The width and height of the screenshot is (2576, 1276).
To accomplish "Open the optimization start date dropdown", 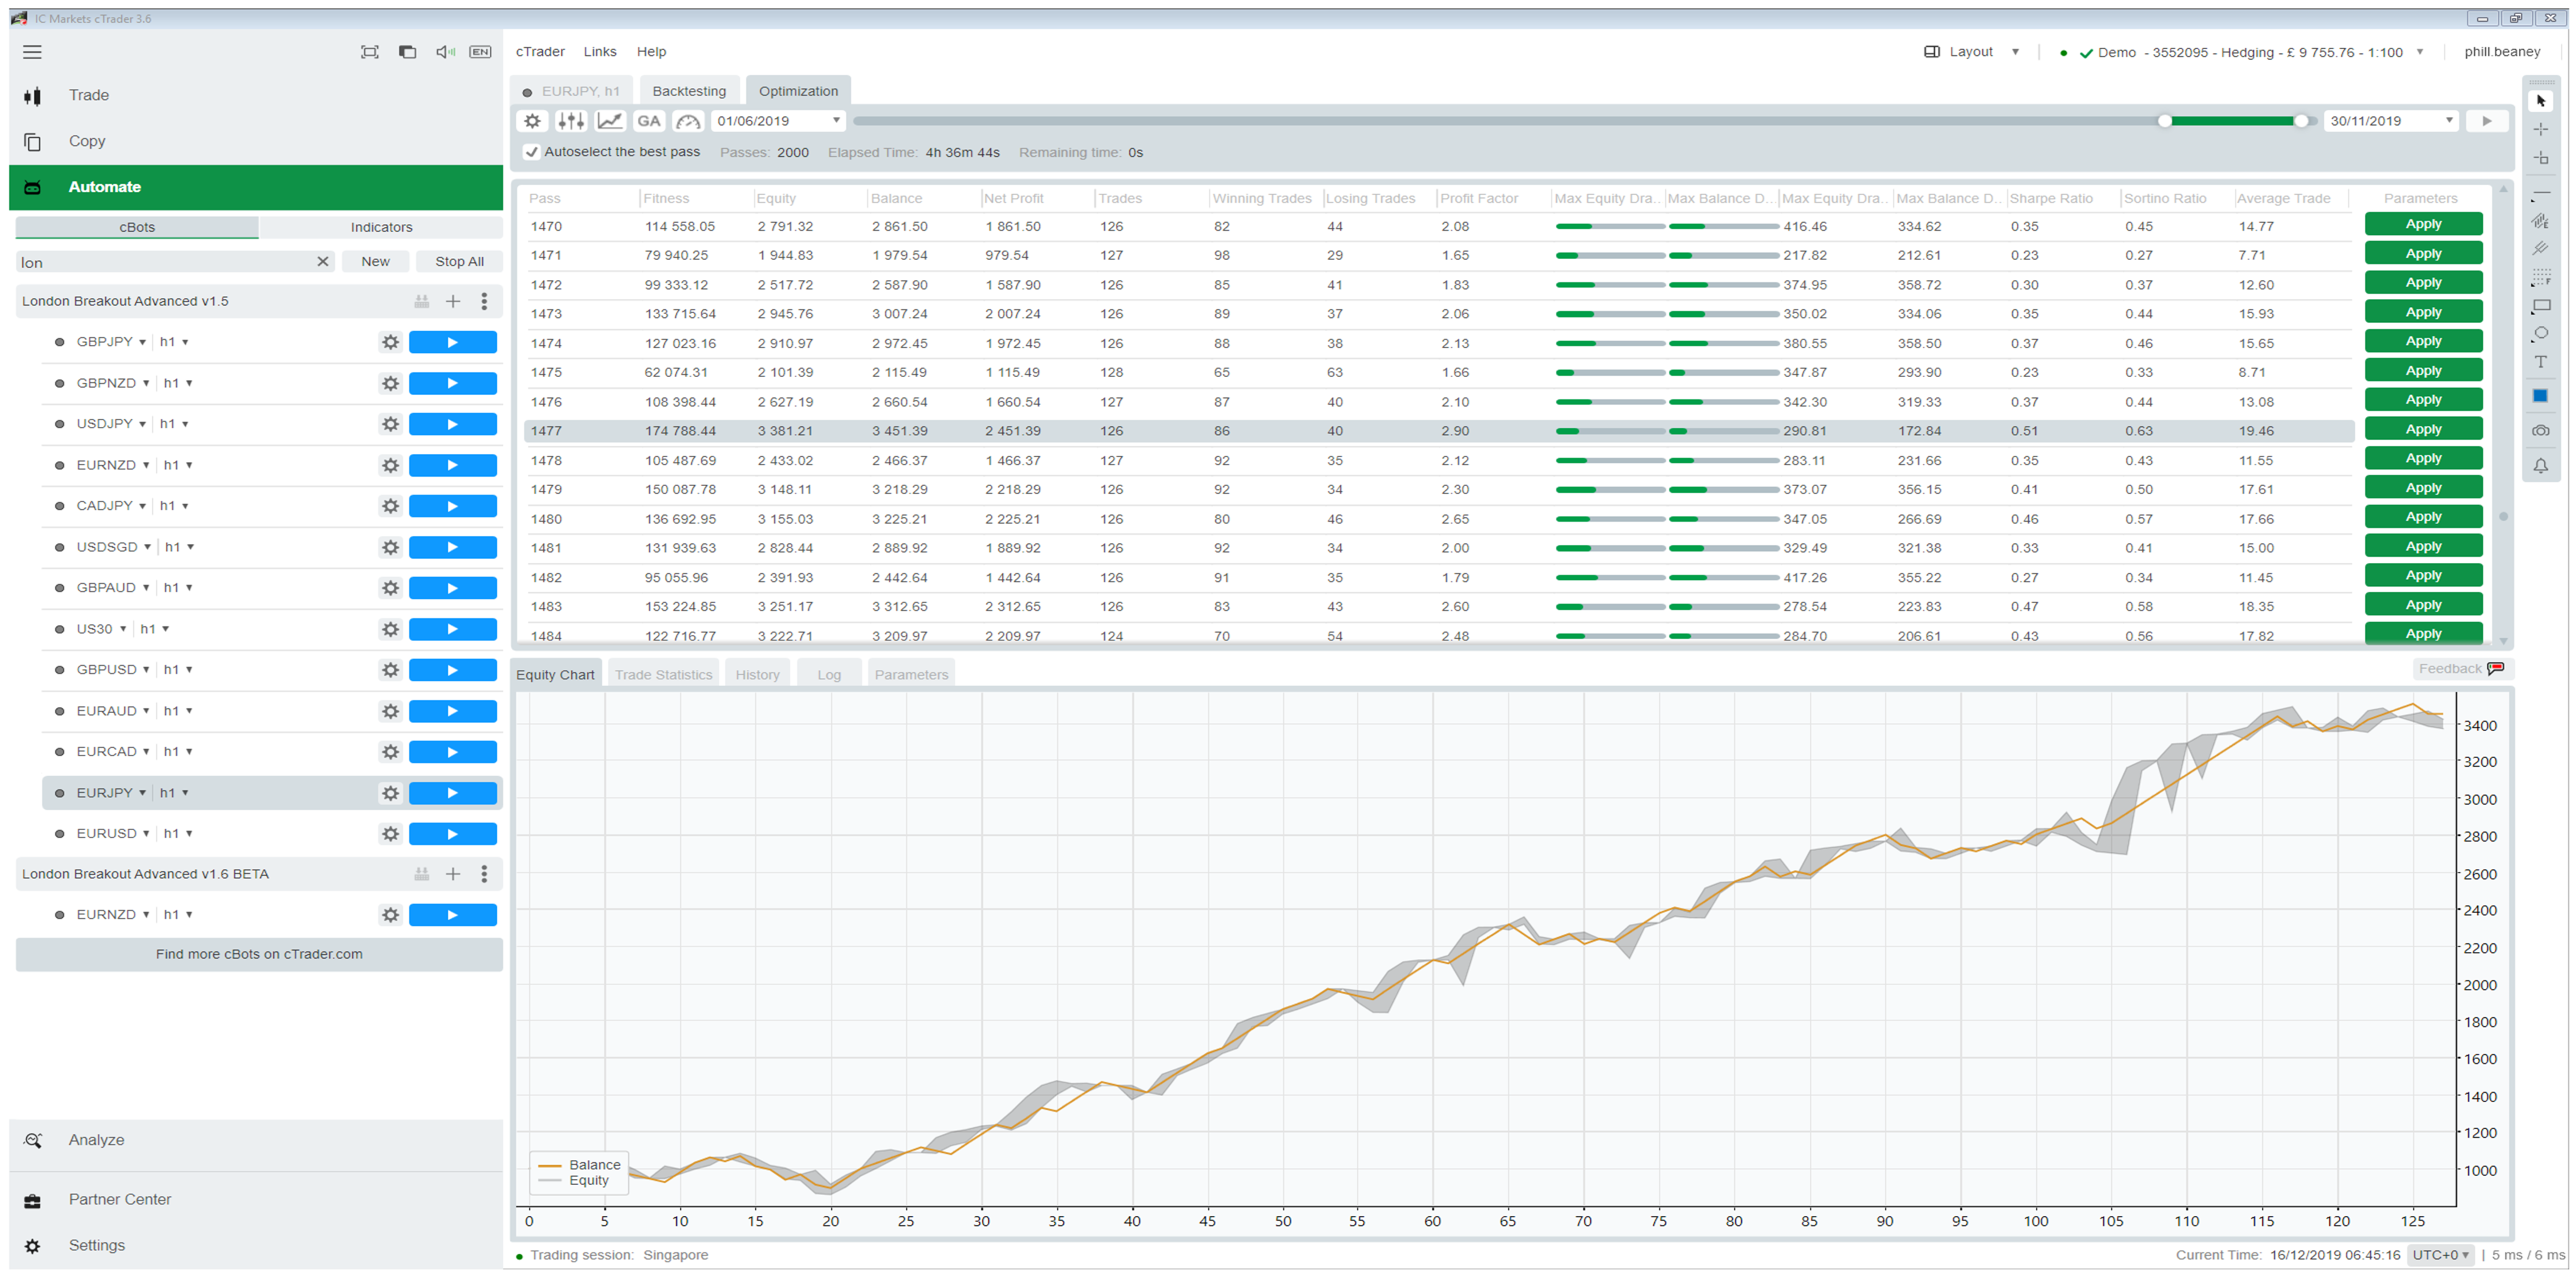I will pos(836,121).
